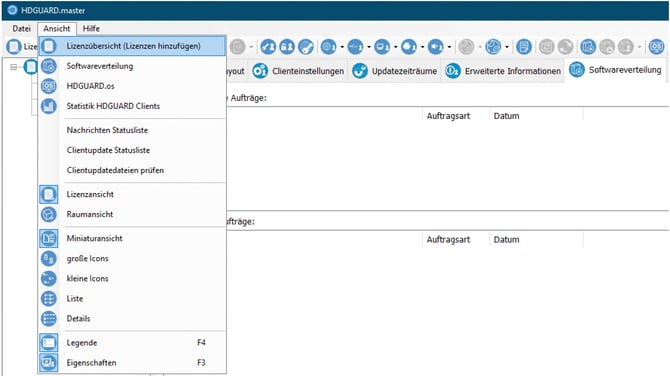Select the Details view icon
This screenshot has width=670, height=376.
point(49,319)
